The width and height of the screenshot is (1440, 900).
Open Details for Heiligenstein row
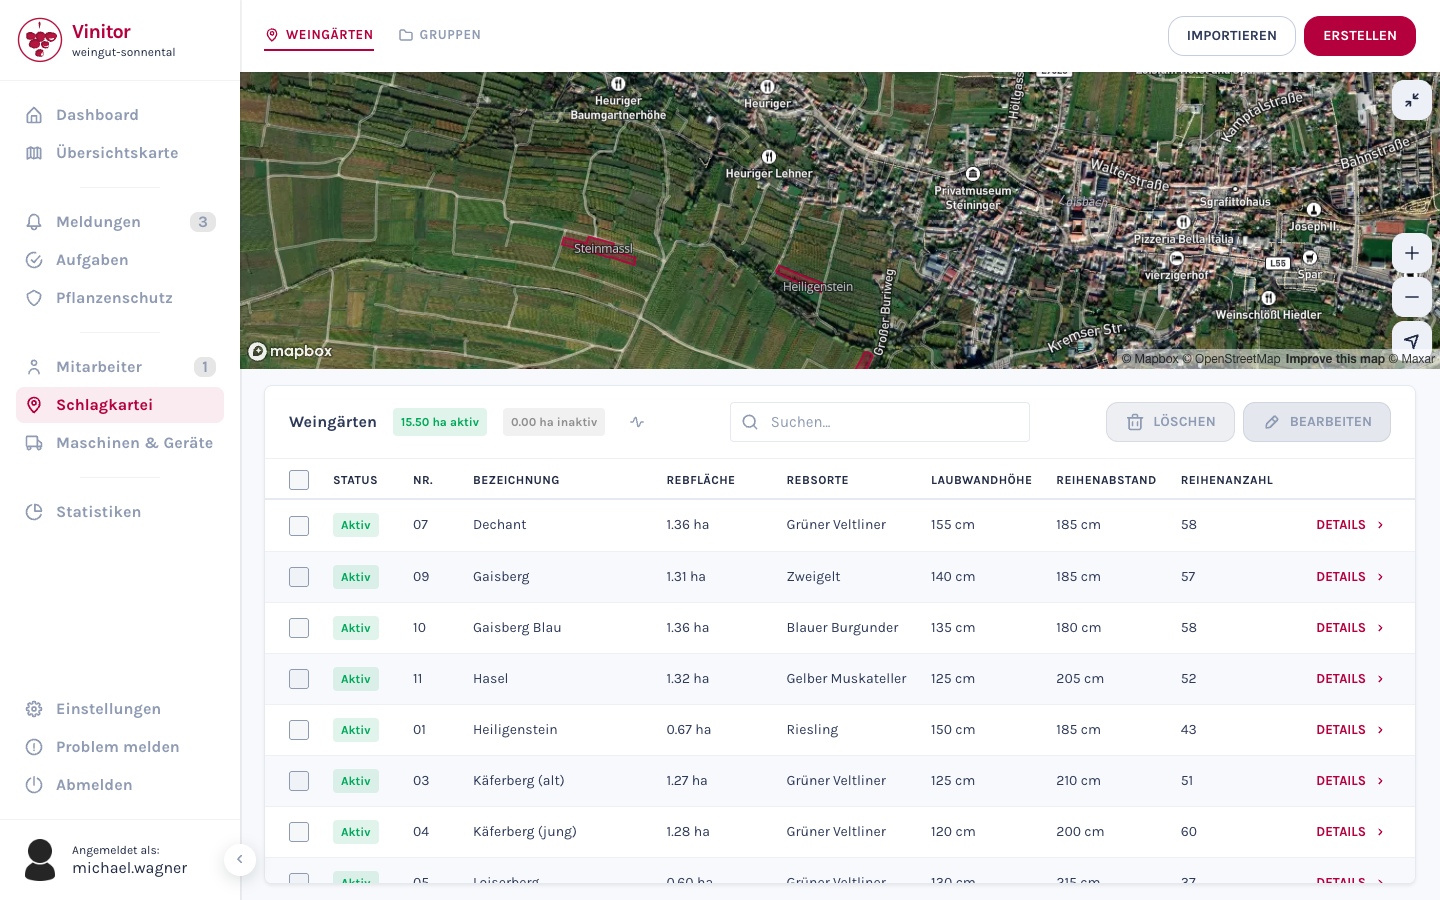[1350, 730]
